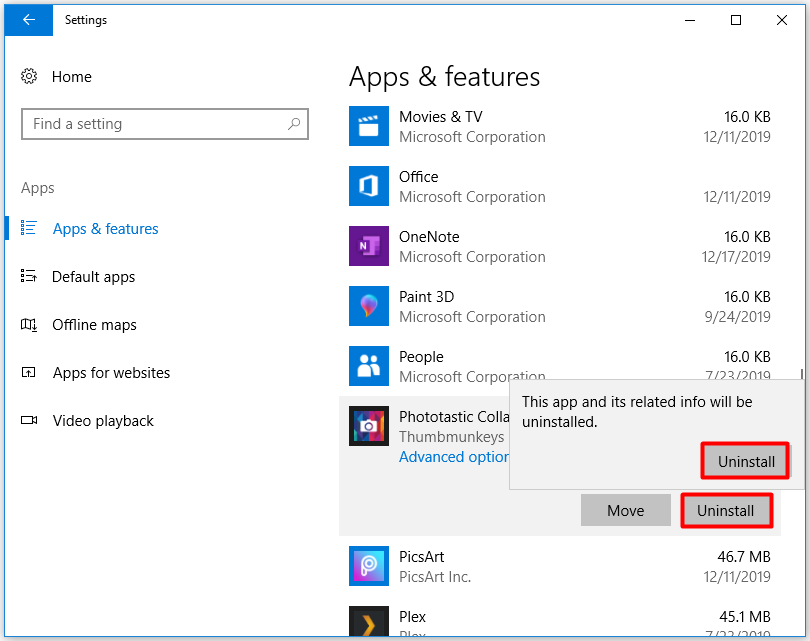Viewport: 810px width, 641px height.
Task: Open Home via the gear icon
Action: pyautogui.click(x=29, y=76)
